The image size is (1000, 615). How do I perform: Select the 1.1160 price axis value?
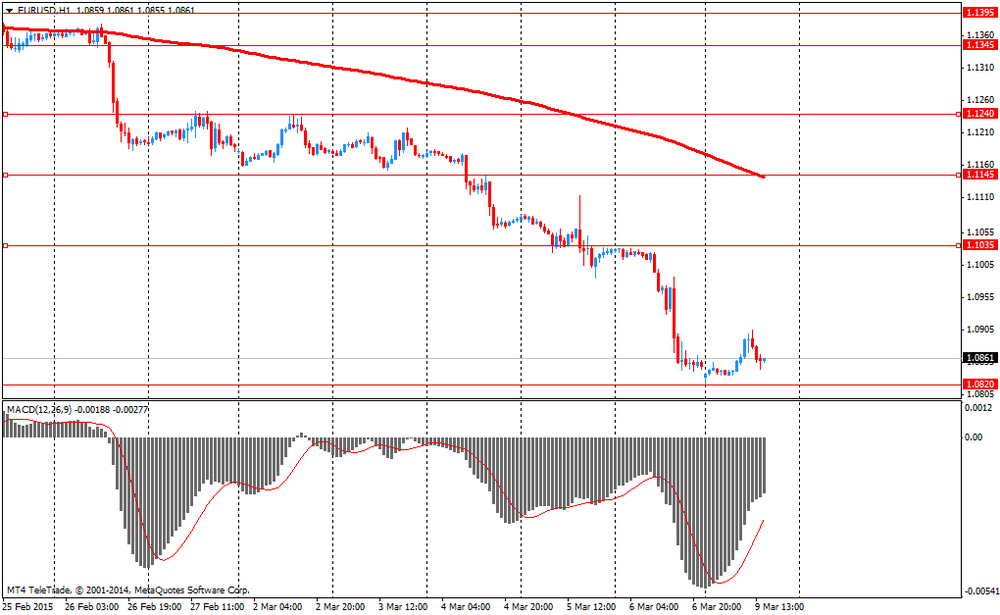point(981,165)
